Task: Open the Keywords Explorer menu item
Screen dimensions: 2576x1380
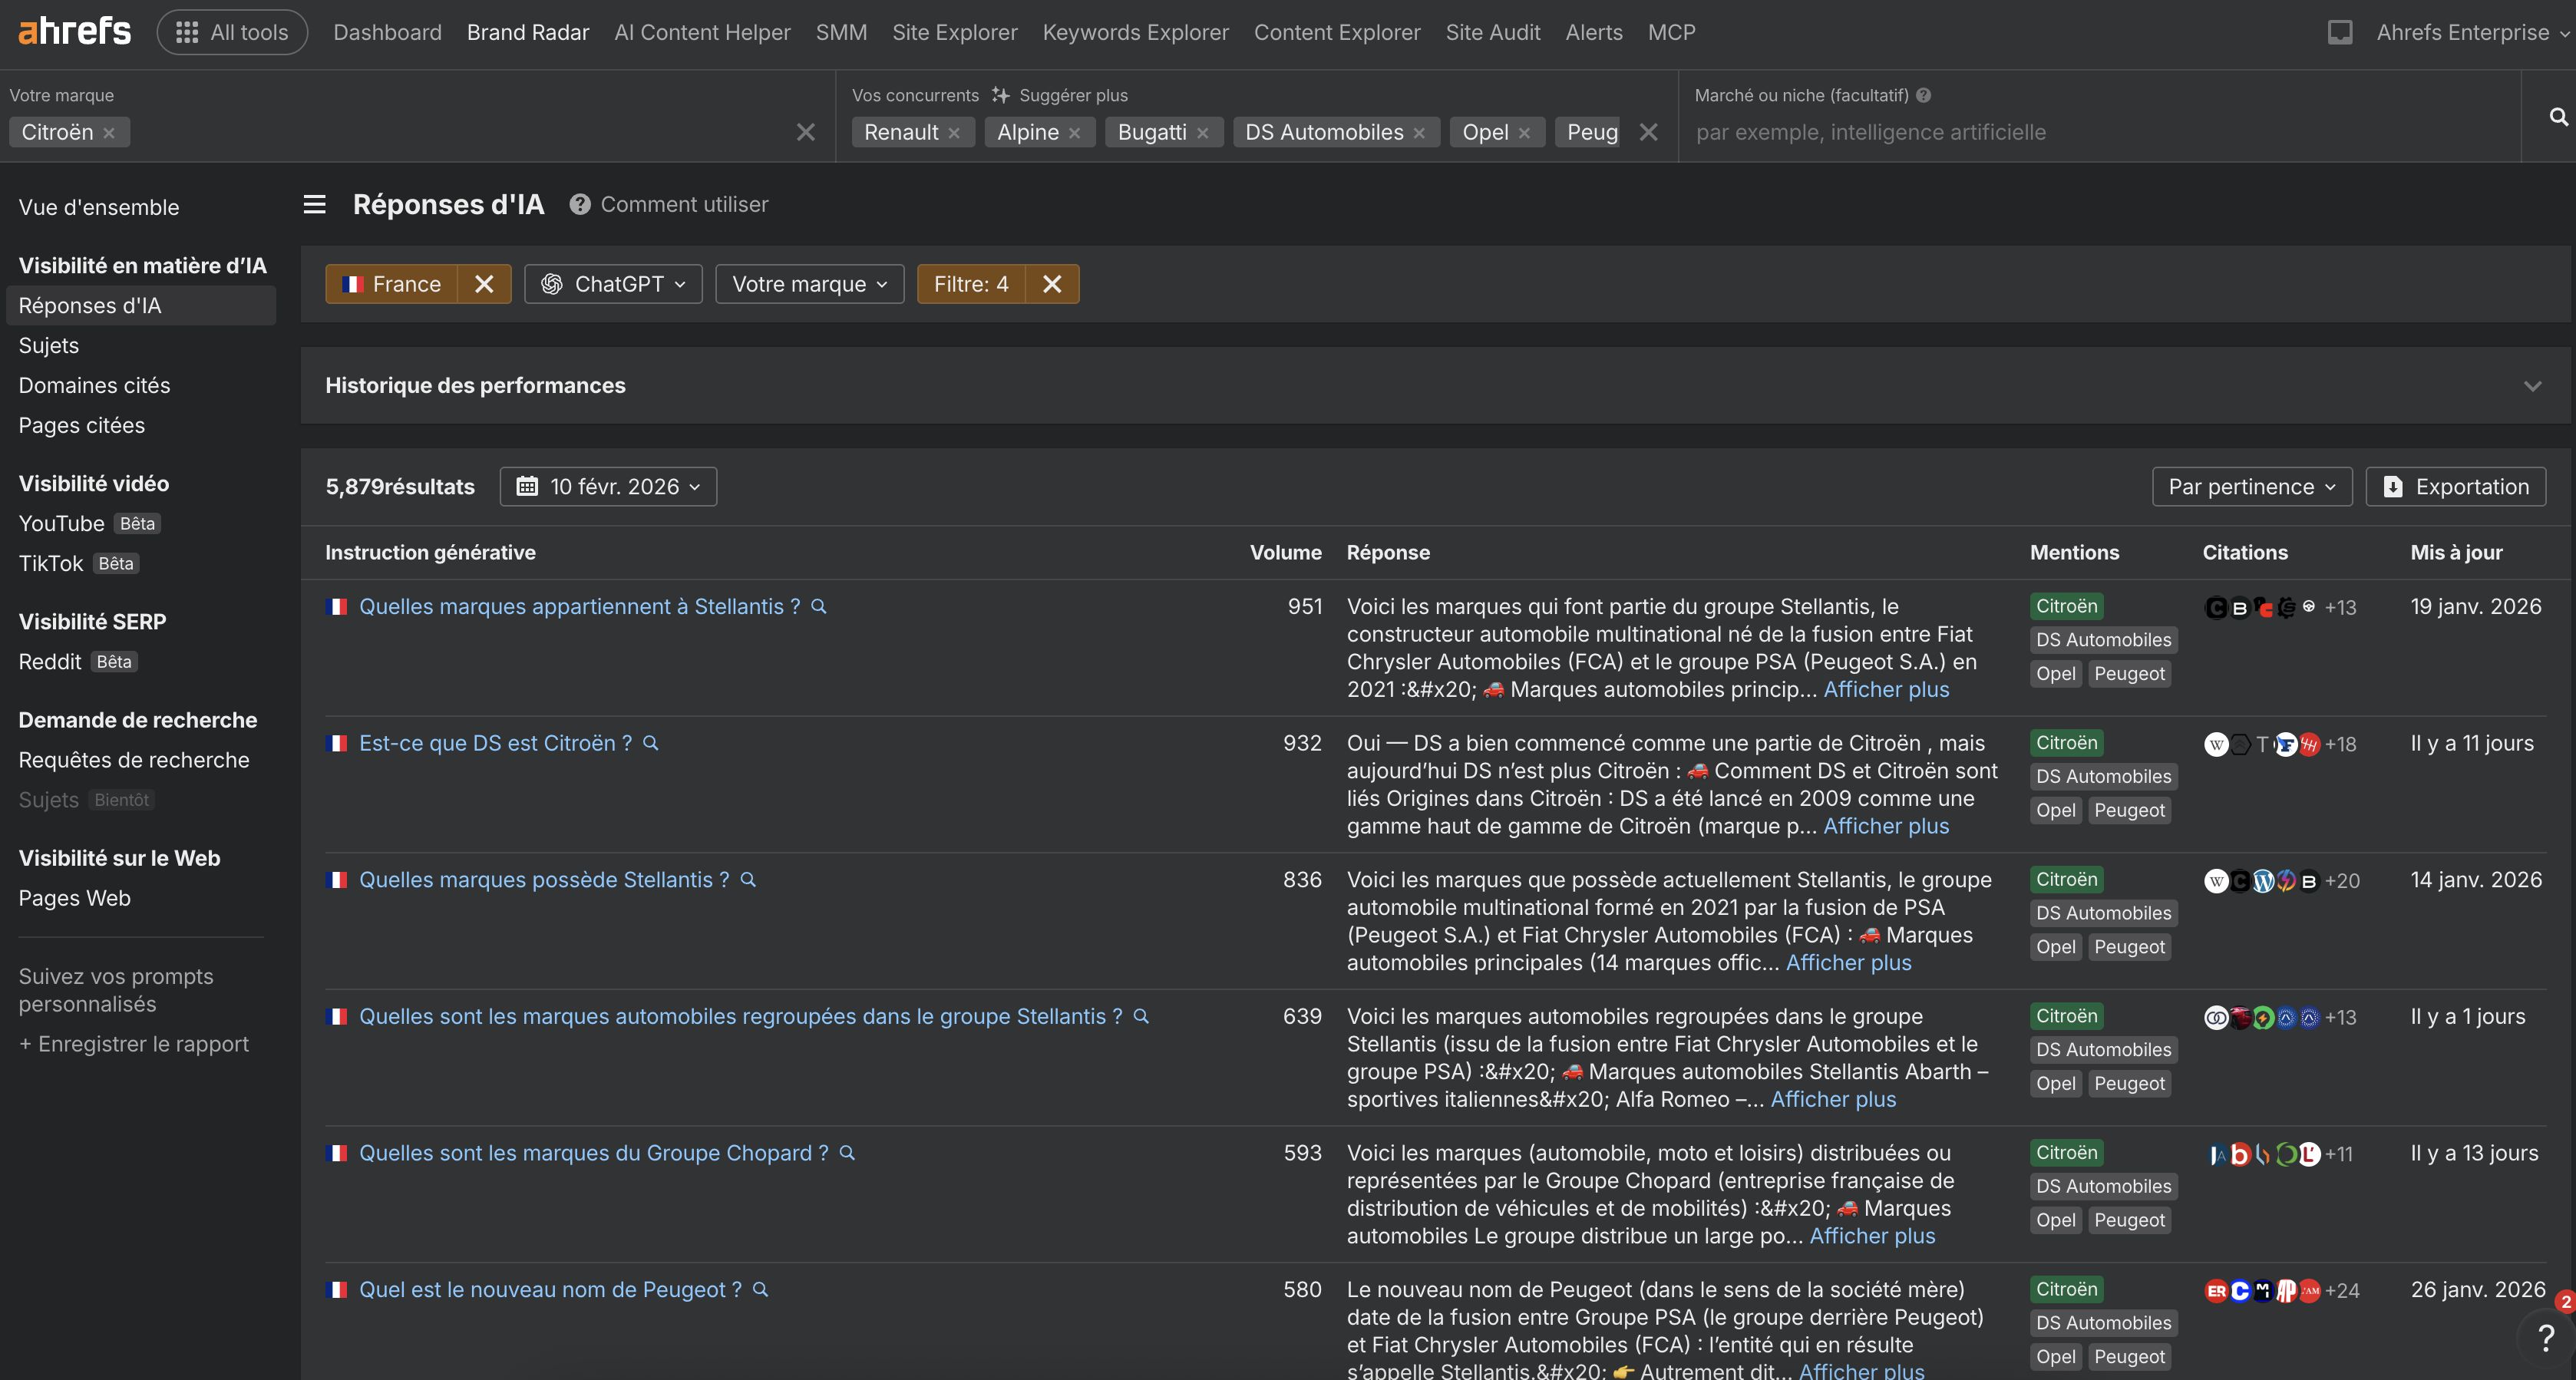Action: pyautogui.click(x=1135, y=31)
